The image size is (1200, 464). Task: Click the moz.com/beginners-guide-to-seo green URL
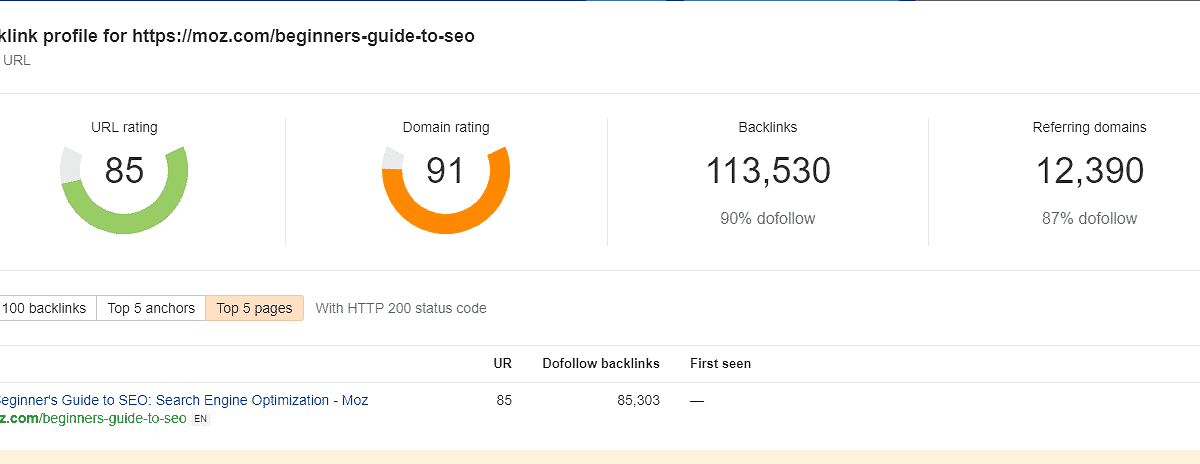93,418
